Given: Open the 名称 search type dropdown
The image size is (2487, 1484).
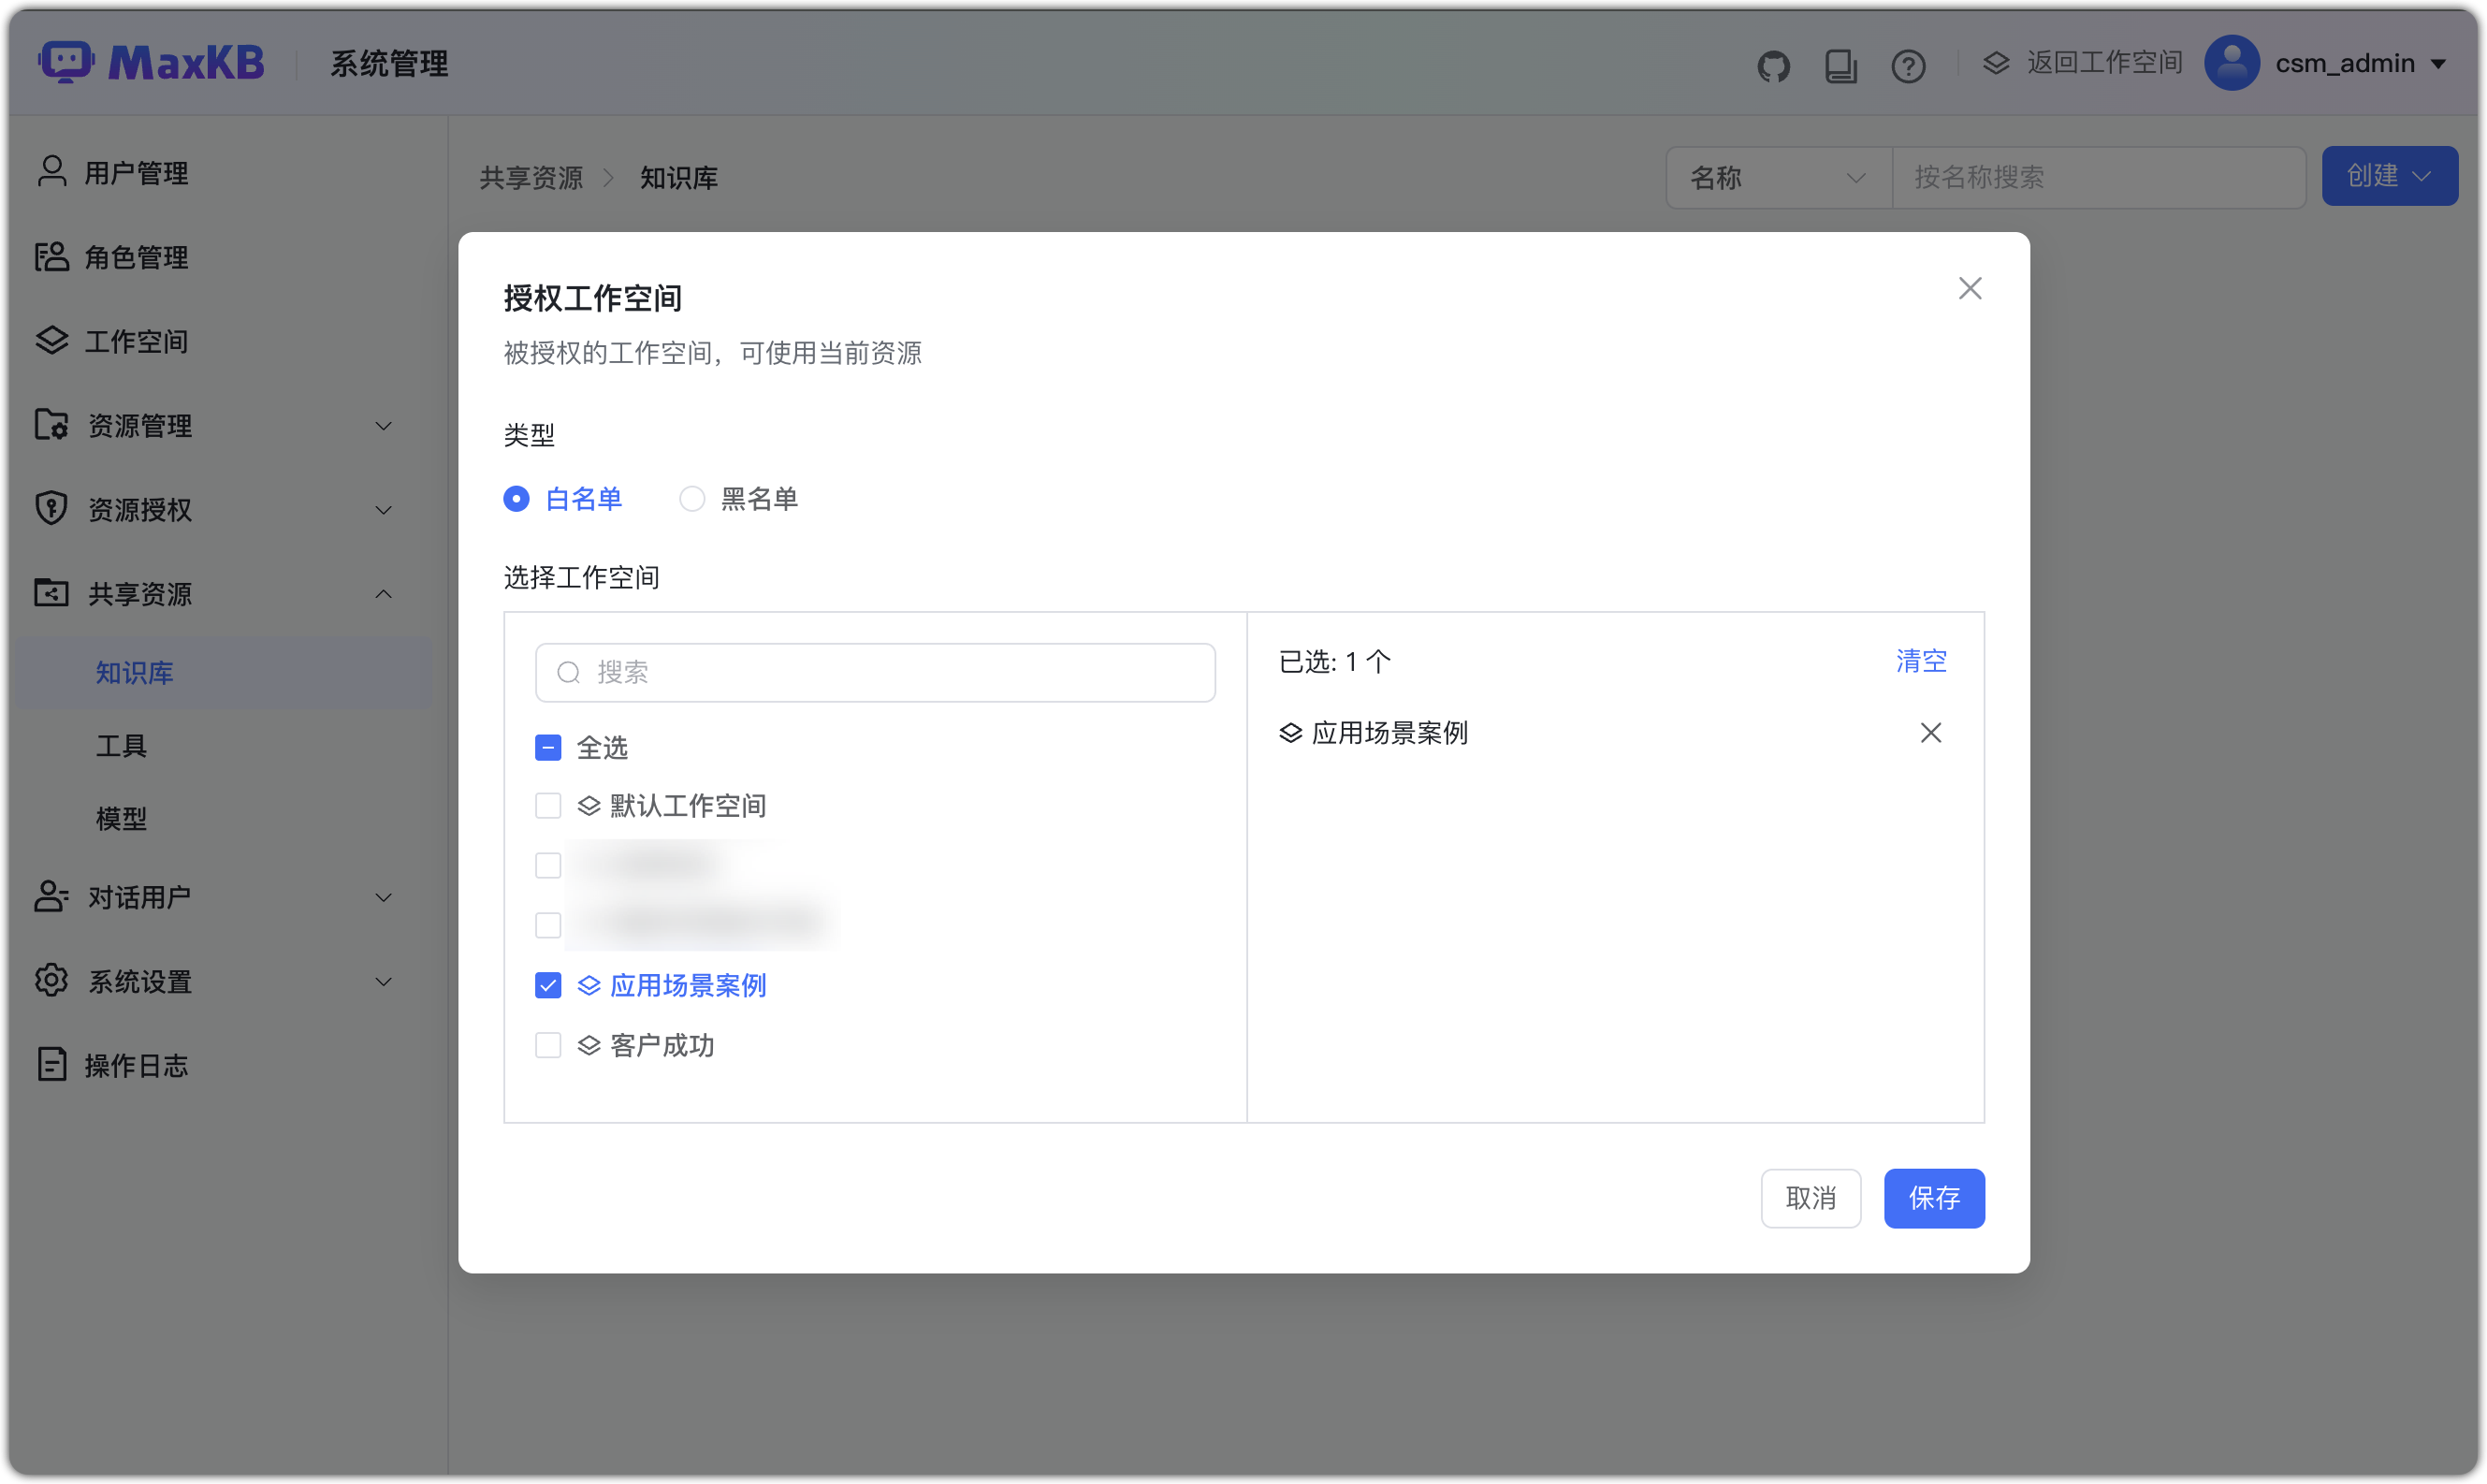Looking at the screenshot, I should pos(1778,178).
